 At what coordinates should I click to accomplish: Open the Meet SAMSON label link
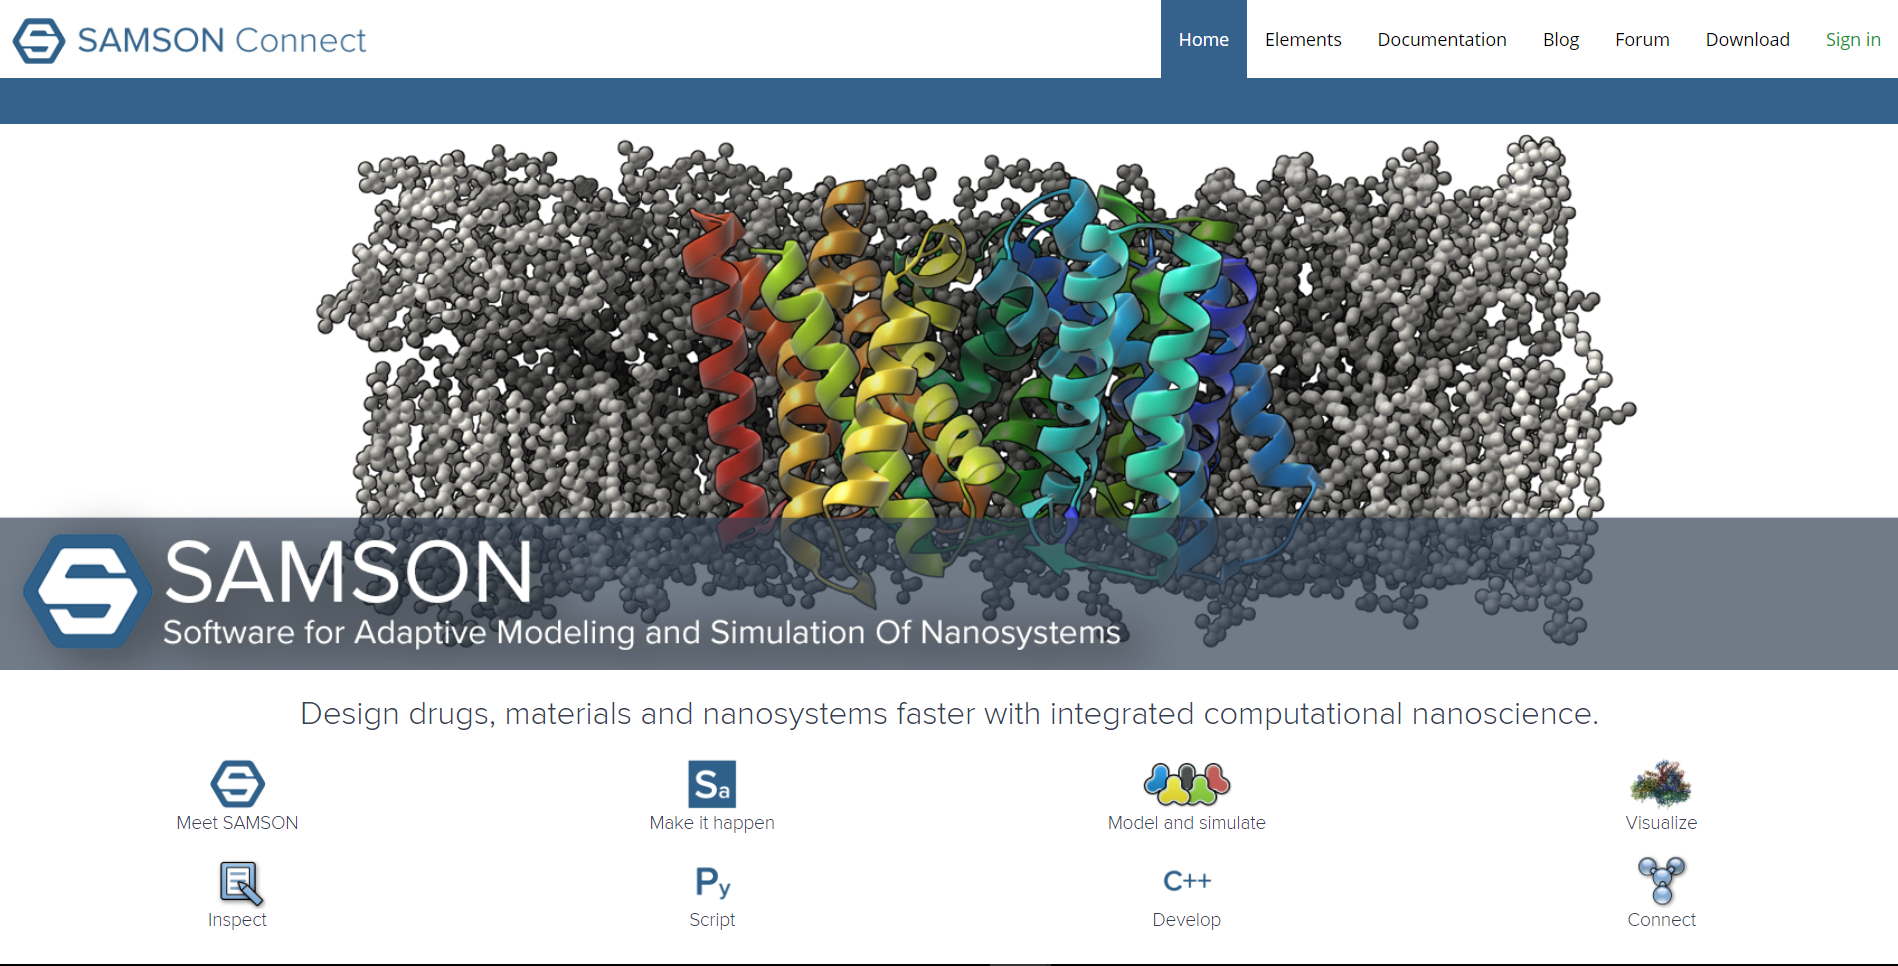point(237,823)
